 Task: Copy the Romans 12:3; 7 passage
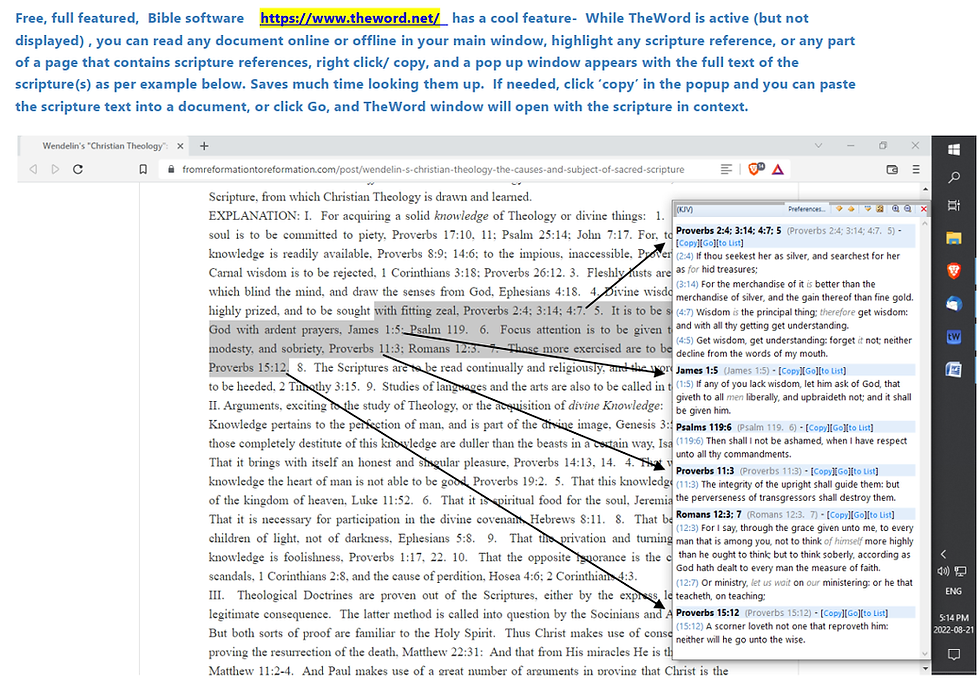[x=838, y=515]
